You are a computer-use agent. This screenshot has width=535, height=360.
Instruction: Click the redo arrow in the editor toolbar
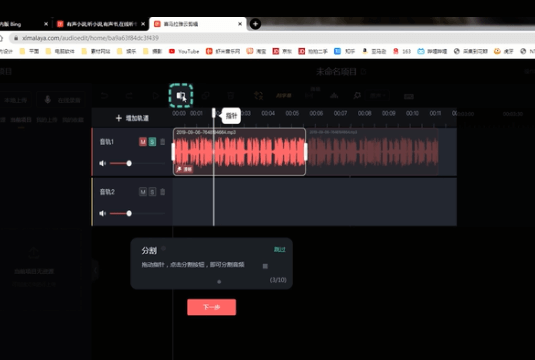pos(129,96)
